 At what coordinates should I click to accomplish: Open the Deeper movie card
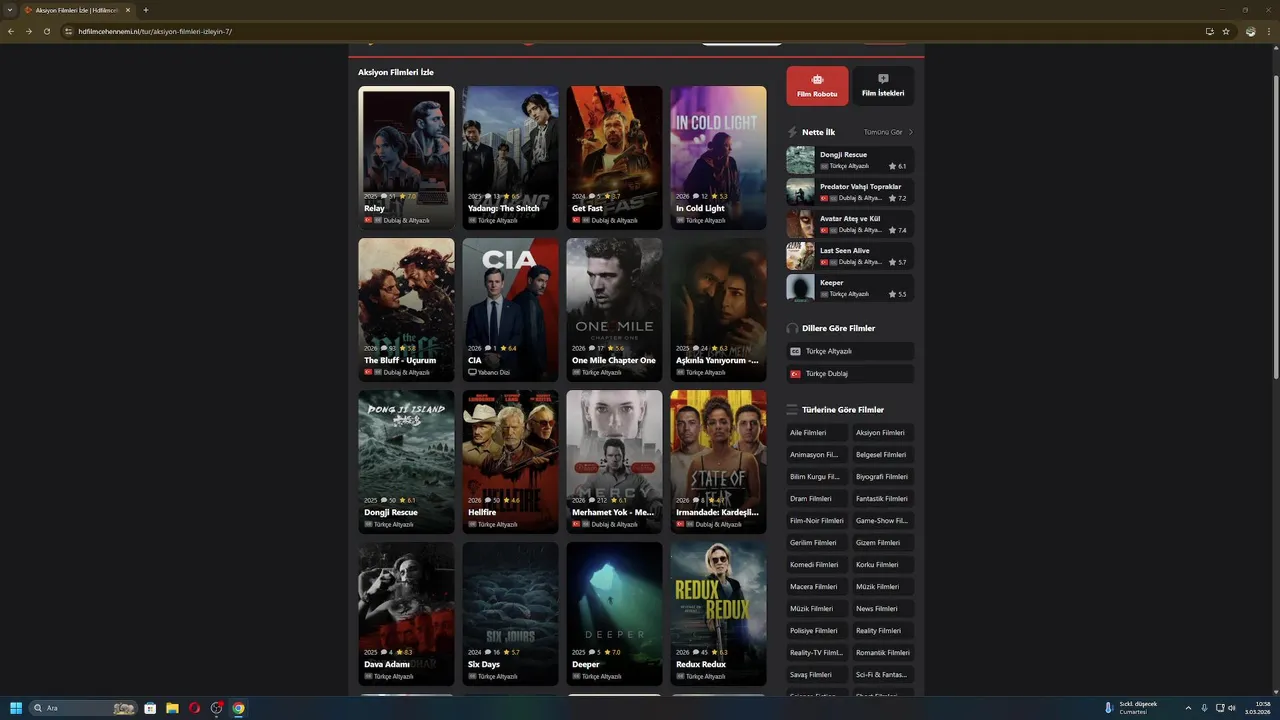[614, 613]
